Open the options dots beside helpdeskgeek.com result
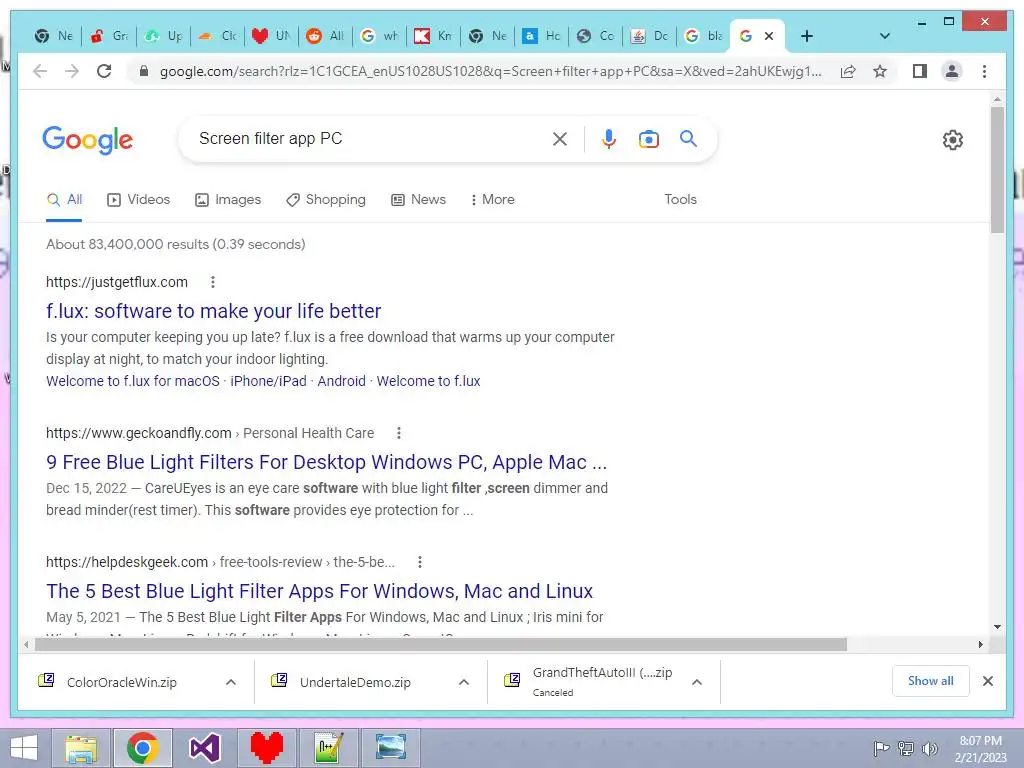 (x=420, y=562)
